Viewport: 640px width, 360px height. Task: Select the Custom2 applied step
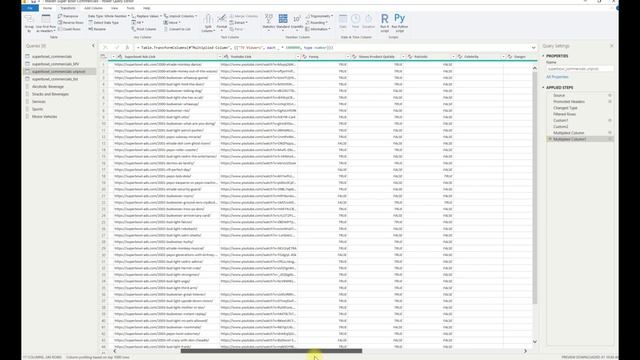560,127
